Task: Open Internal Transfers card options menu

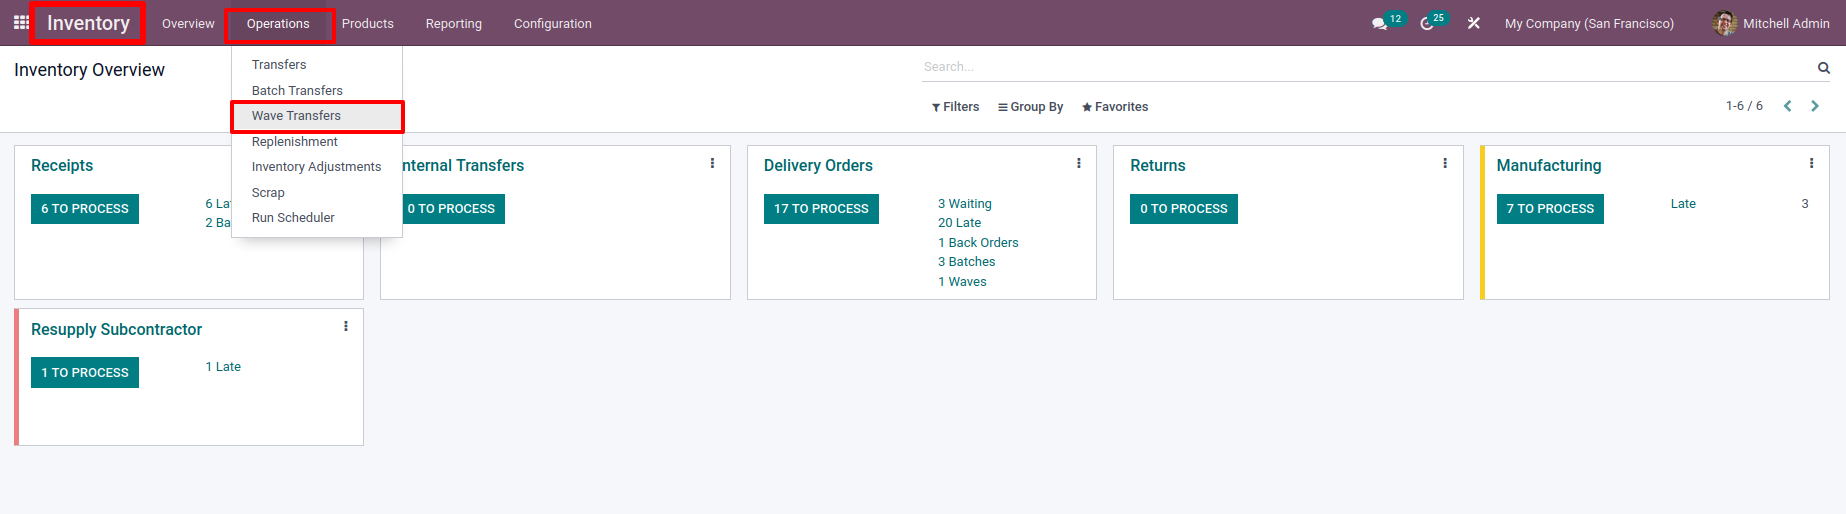Action: pyautogui.click(x=712, y=163)
